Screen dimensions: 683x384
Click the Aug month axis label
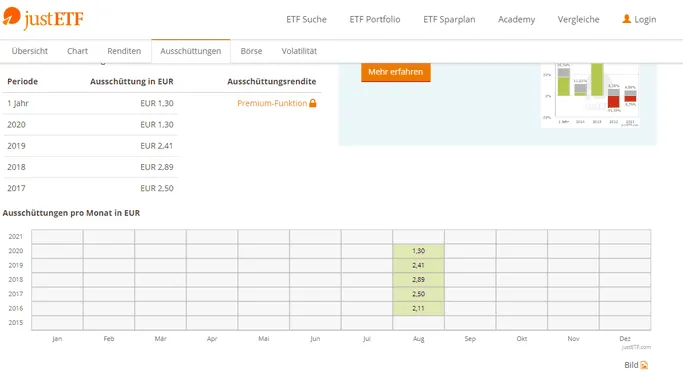click(x=419, y=339)
